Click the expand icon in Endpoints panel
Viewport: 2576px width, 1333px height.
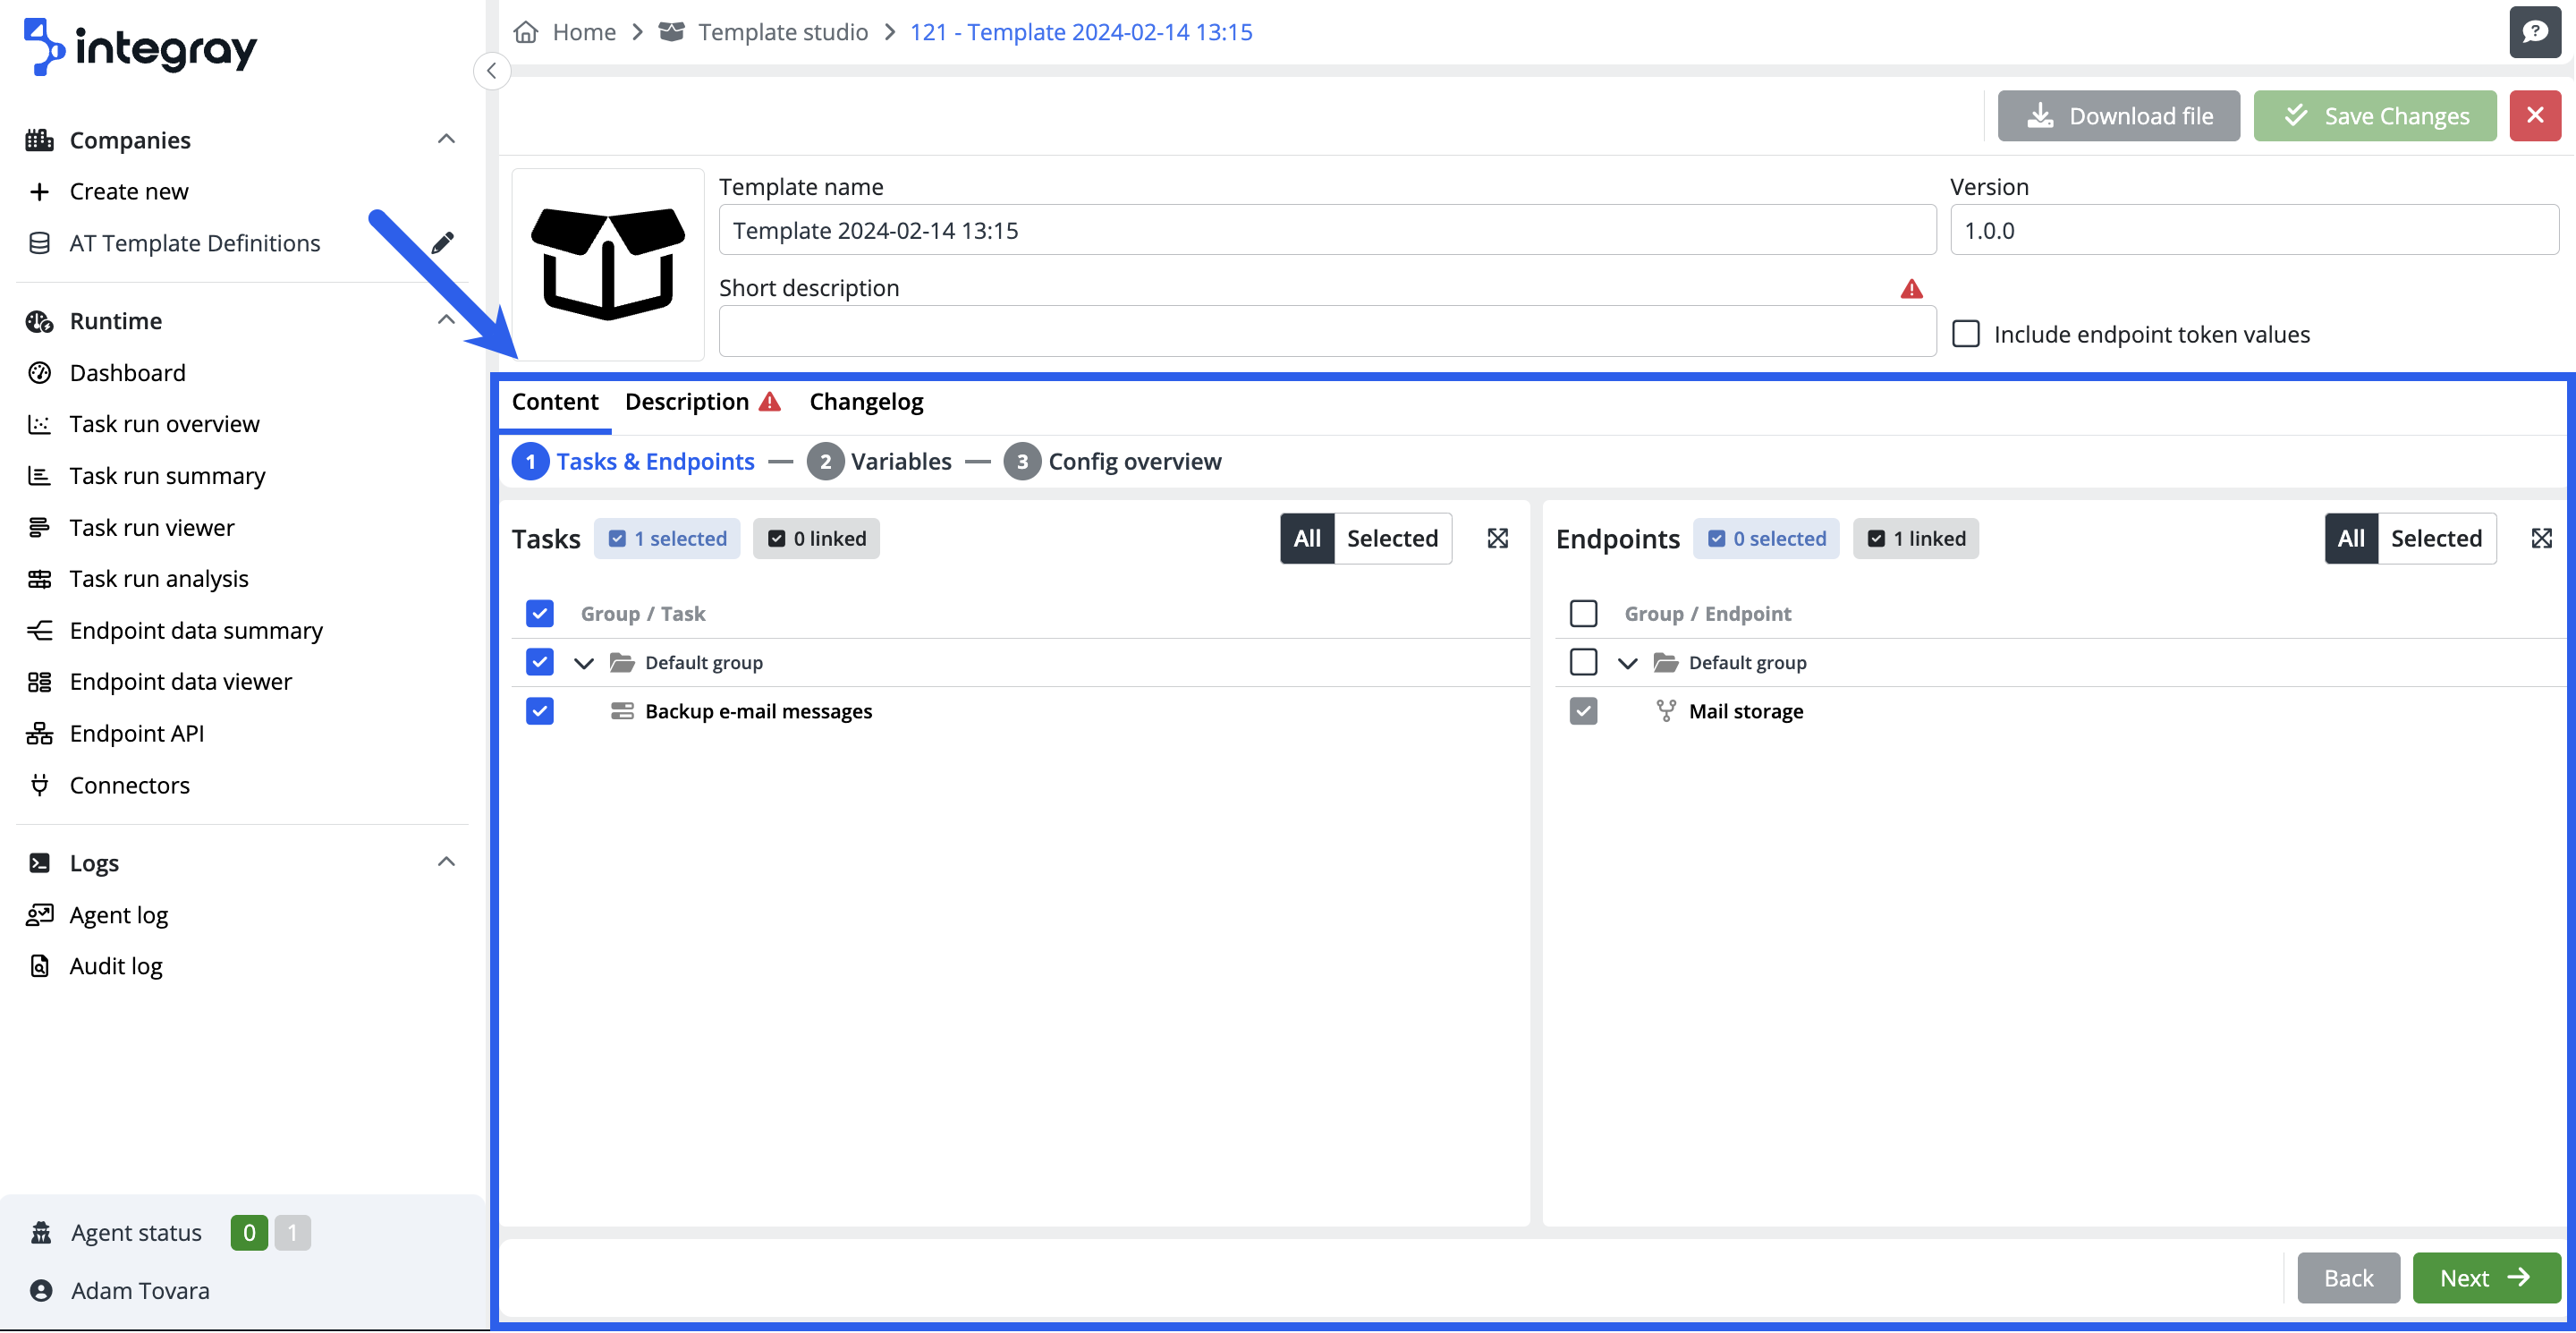2541,539
